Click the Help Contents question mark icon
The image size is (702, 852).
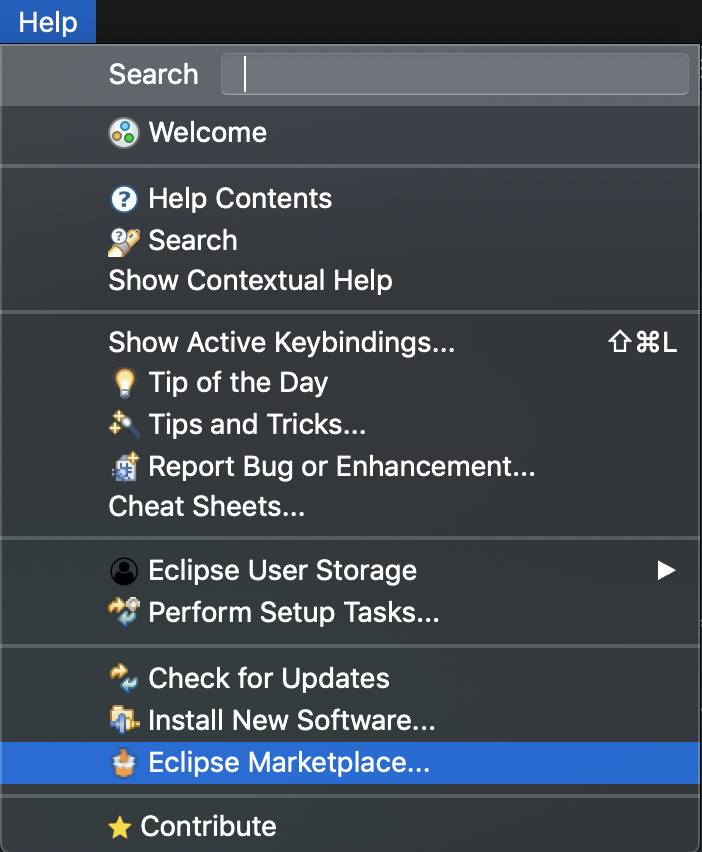[123, 199]
